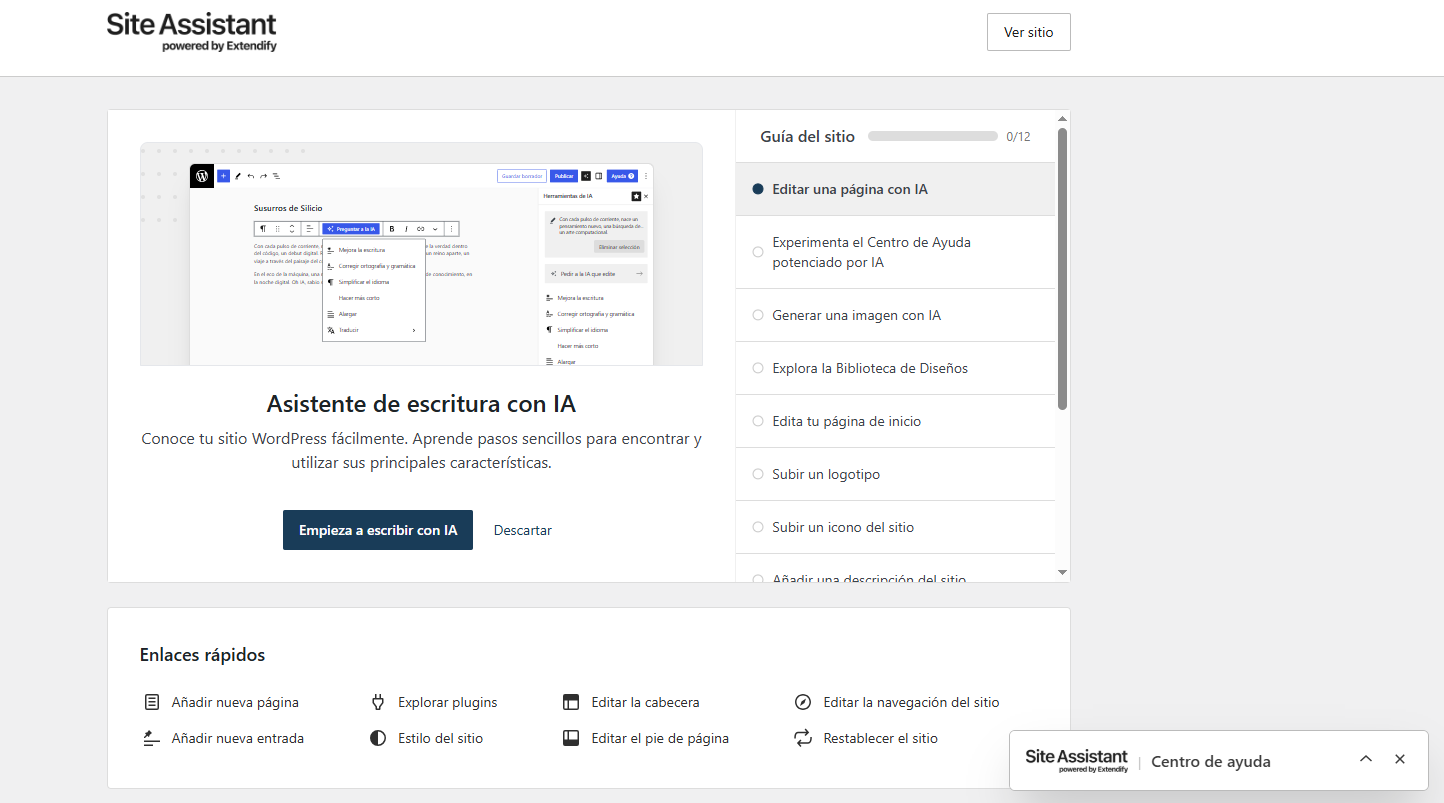
Task: Click circle marker beside Explora la Biblioteca
Action: point(758,368)
